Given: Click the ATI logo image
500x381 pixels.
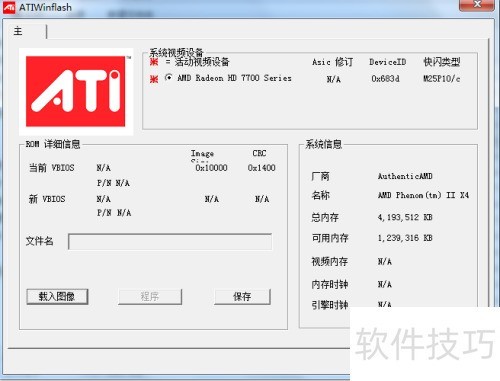Looking at the screenshot, I should [76, 91].
